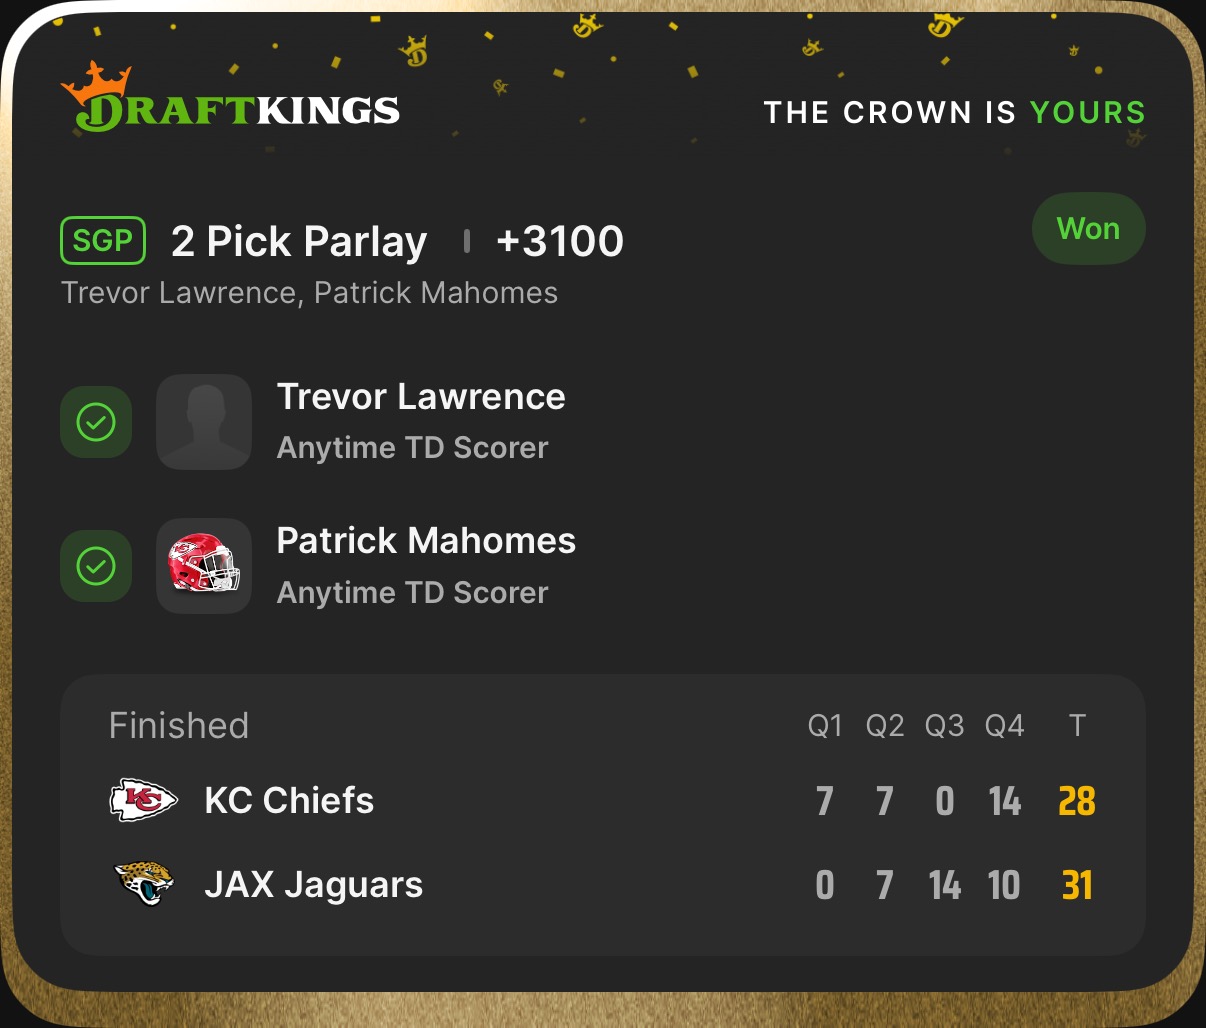Click the Chiefs helmet icon beside Mahomes
This screenshot has height=1028, width=1206.
(x=204, y=566)
